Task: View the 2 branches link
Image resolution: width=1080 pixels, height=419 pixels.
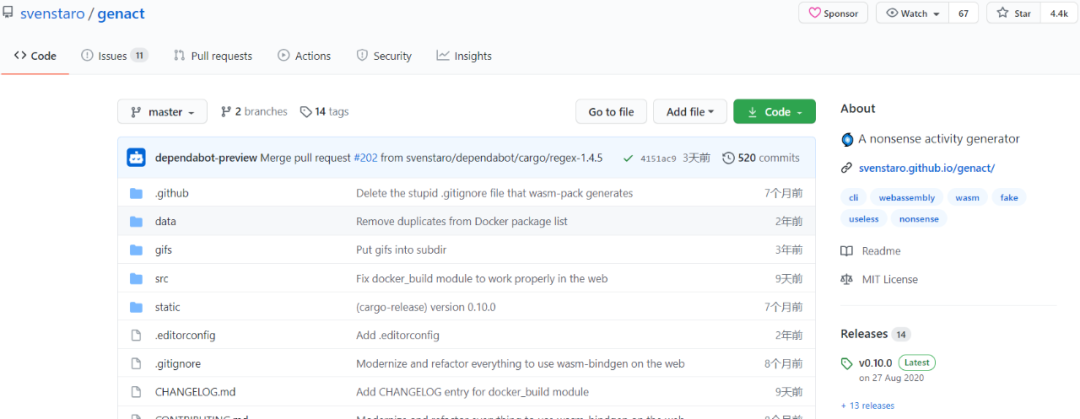Action: [x=254, y=112]
